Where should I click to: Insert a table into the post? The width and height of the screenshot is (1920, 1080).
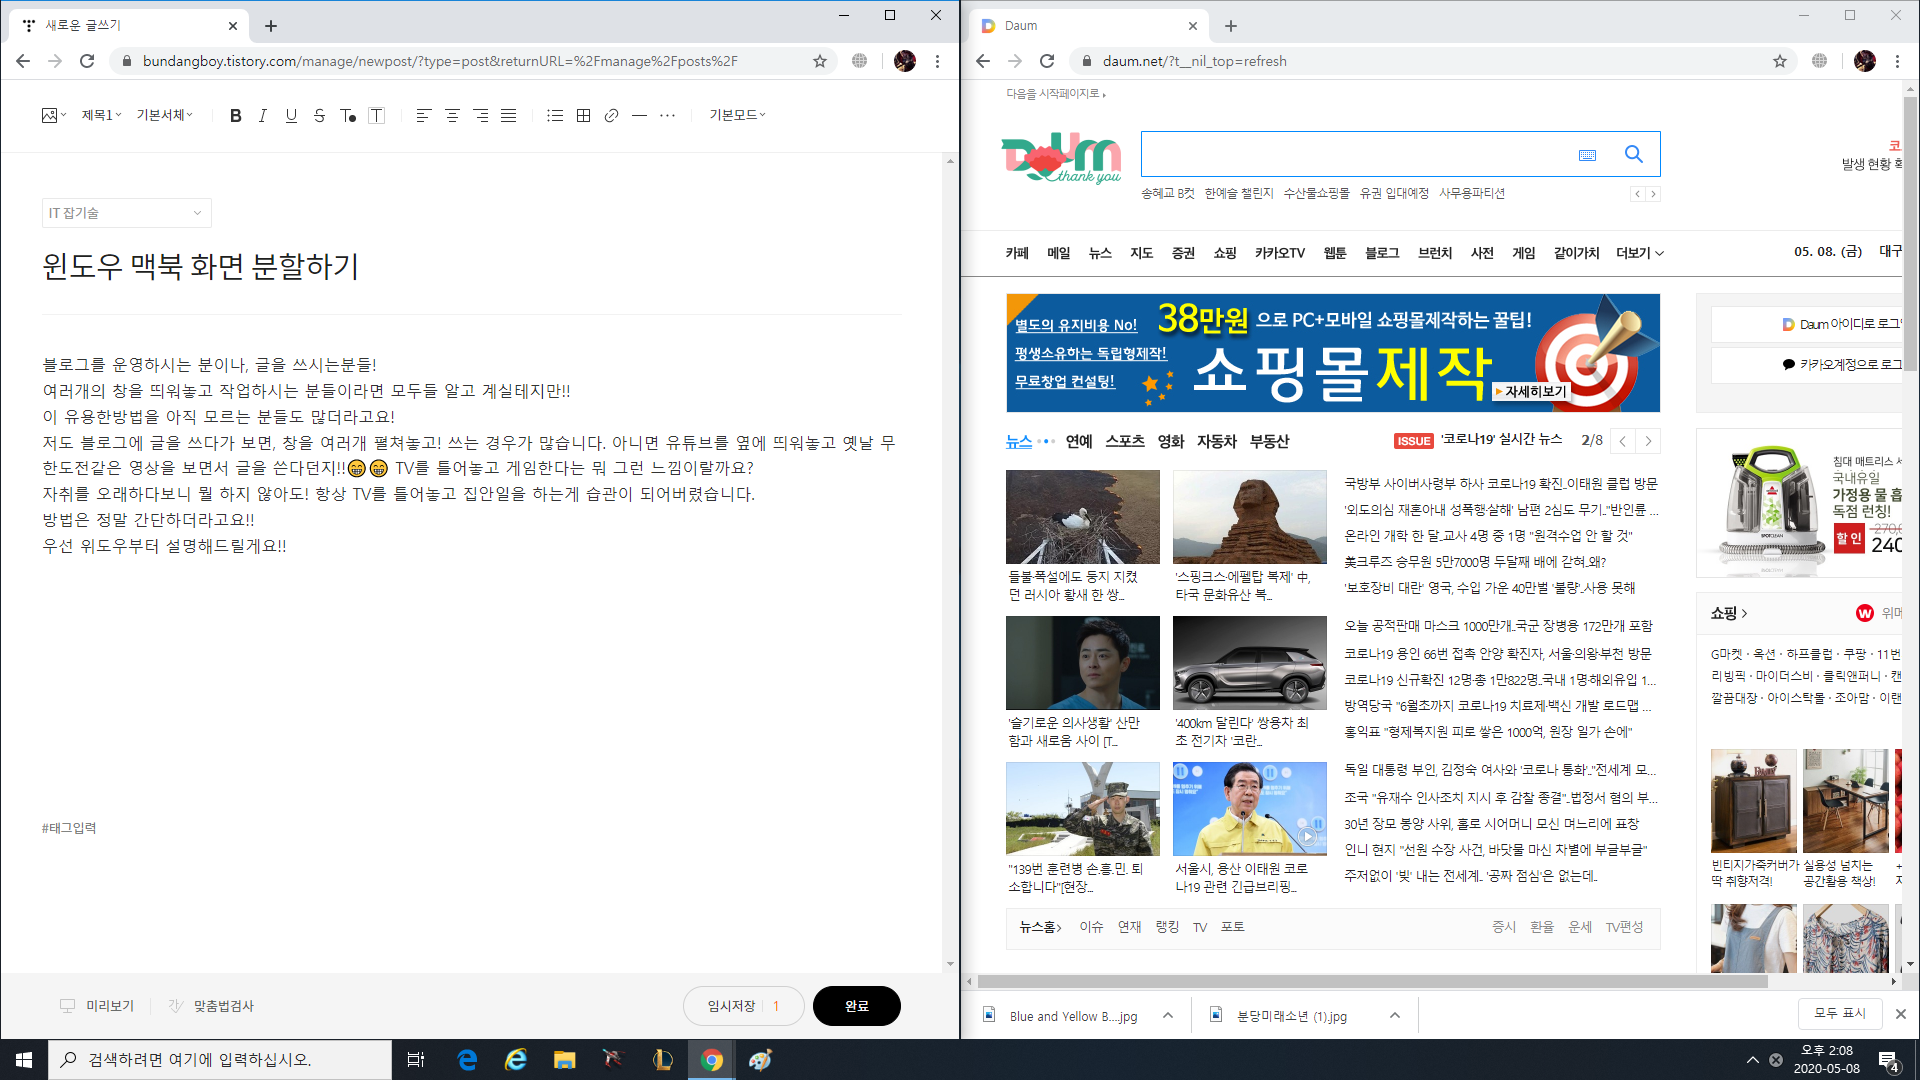(x=583, y=116)
